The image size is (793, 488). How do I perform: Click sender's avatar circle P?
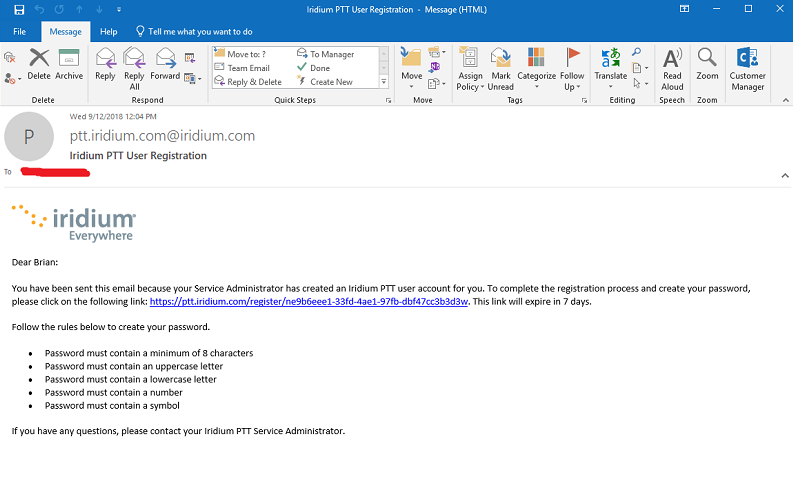[29, 137]
